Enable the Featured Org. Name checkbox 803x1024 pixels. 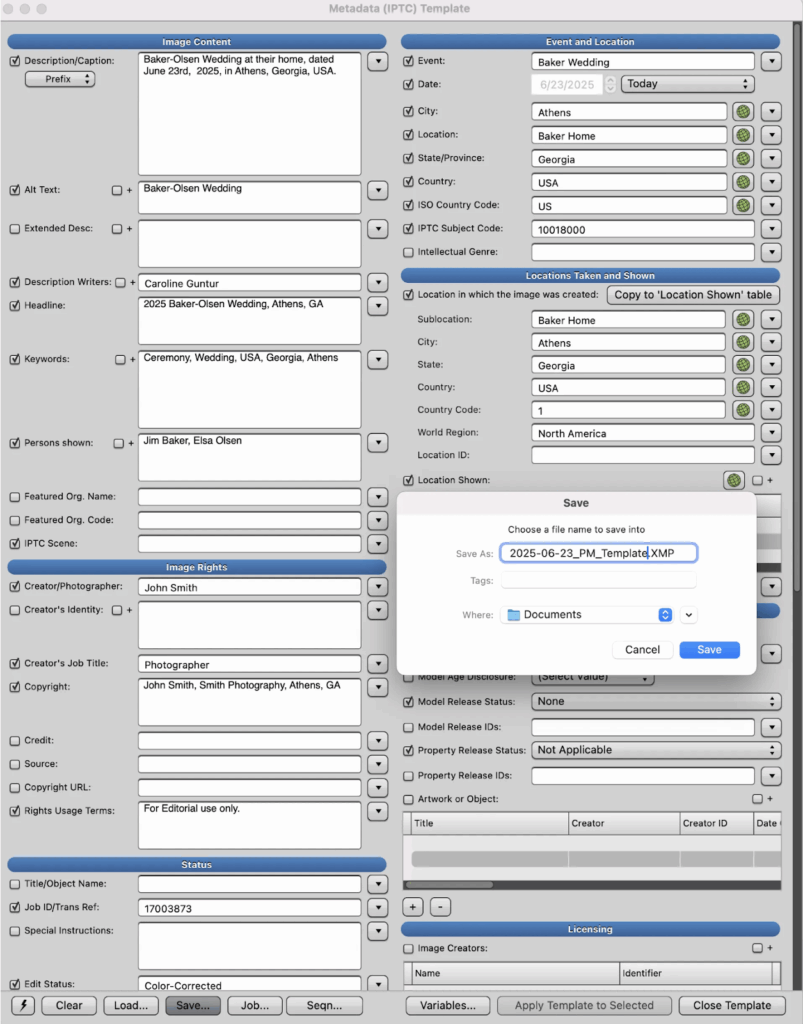15,497
